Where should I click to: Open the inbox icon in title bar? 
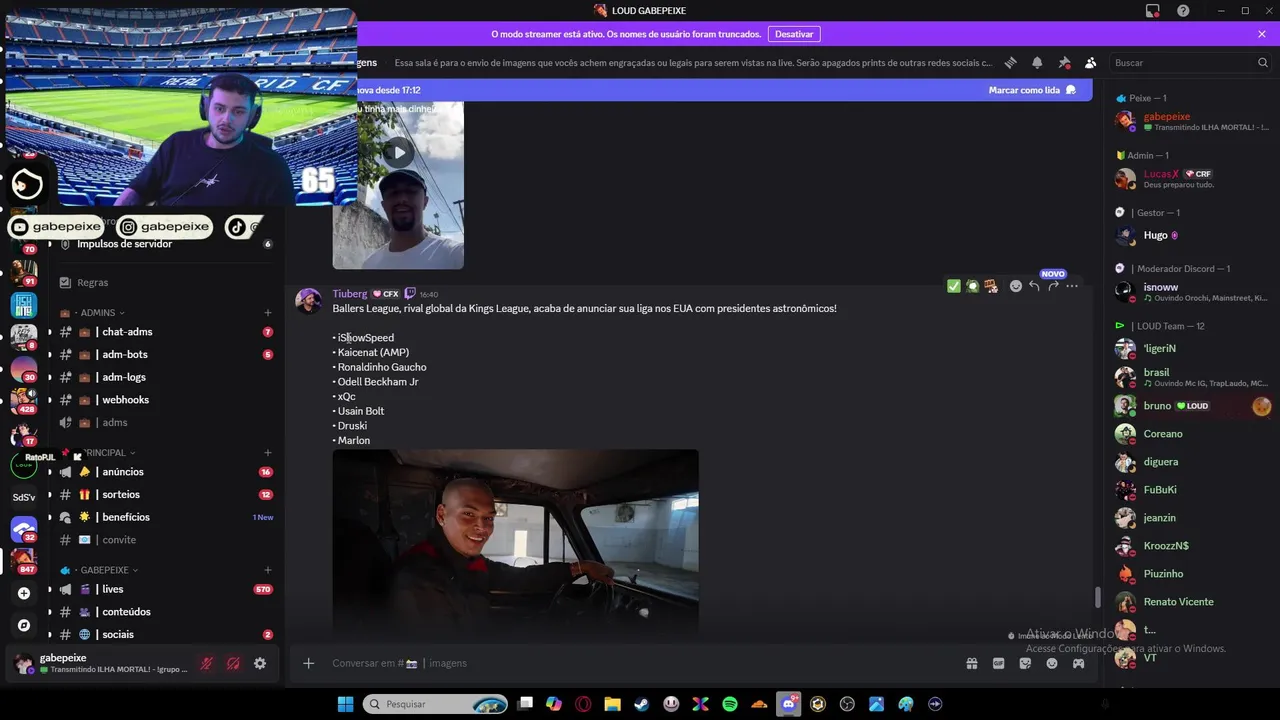pos(1153,11)
